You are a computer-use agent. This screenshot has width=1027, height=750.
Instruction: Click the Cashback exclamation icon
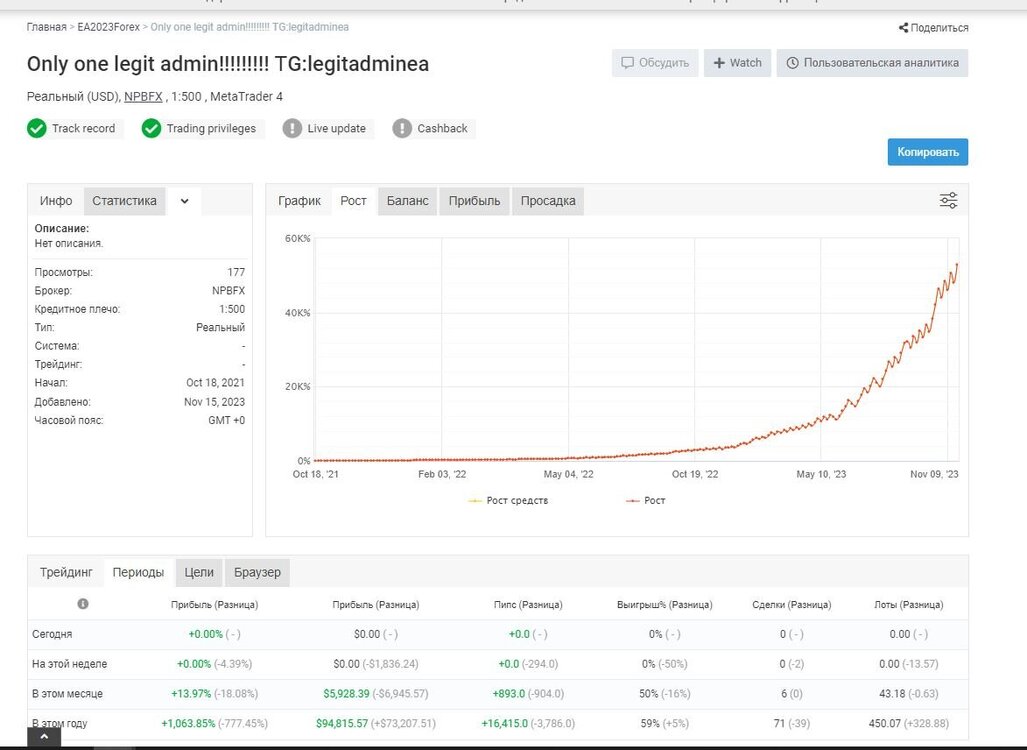[x=402, y=128]
